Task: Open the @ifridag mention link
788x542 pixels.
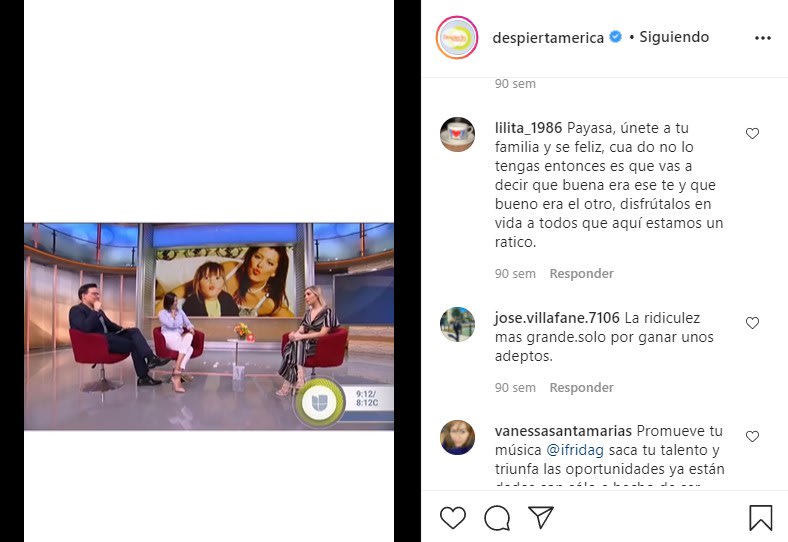Action: point(574,450)
